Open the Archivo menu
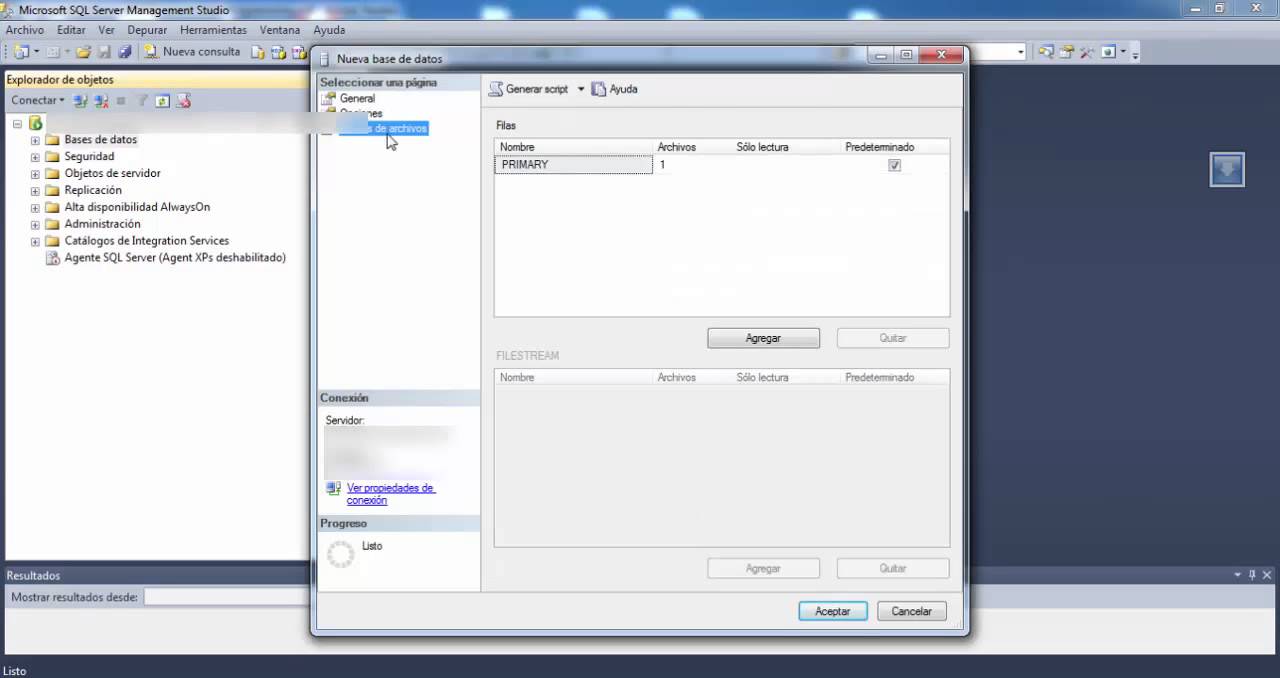Image resolution: width=1280 pixels, height=678 pixels. point(25,30)
